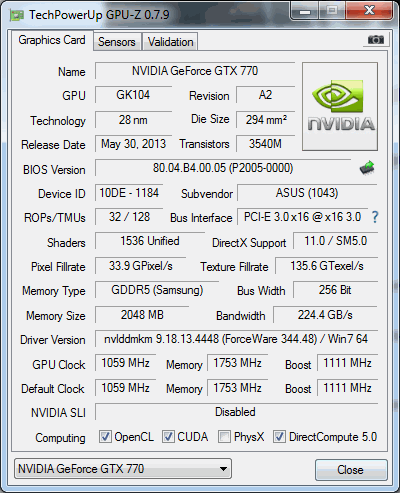Screen dimensions: 400x493
Task: Click the Revision field A2
Action: coord(266,95)
